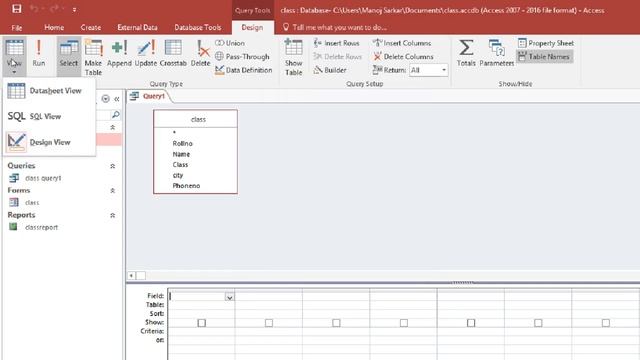Choose the Make Table query type
The width and height of the screenshot is (640, 360).
pos(93,57)
